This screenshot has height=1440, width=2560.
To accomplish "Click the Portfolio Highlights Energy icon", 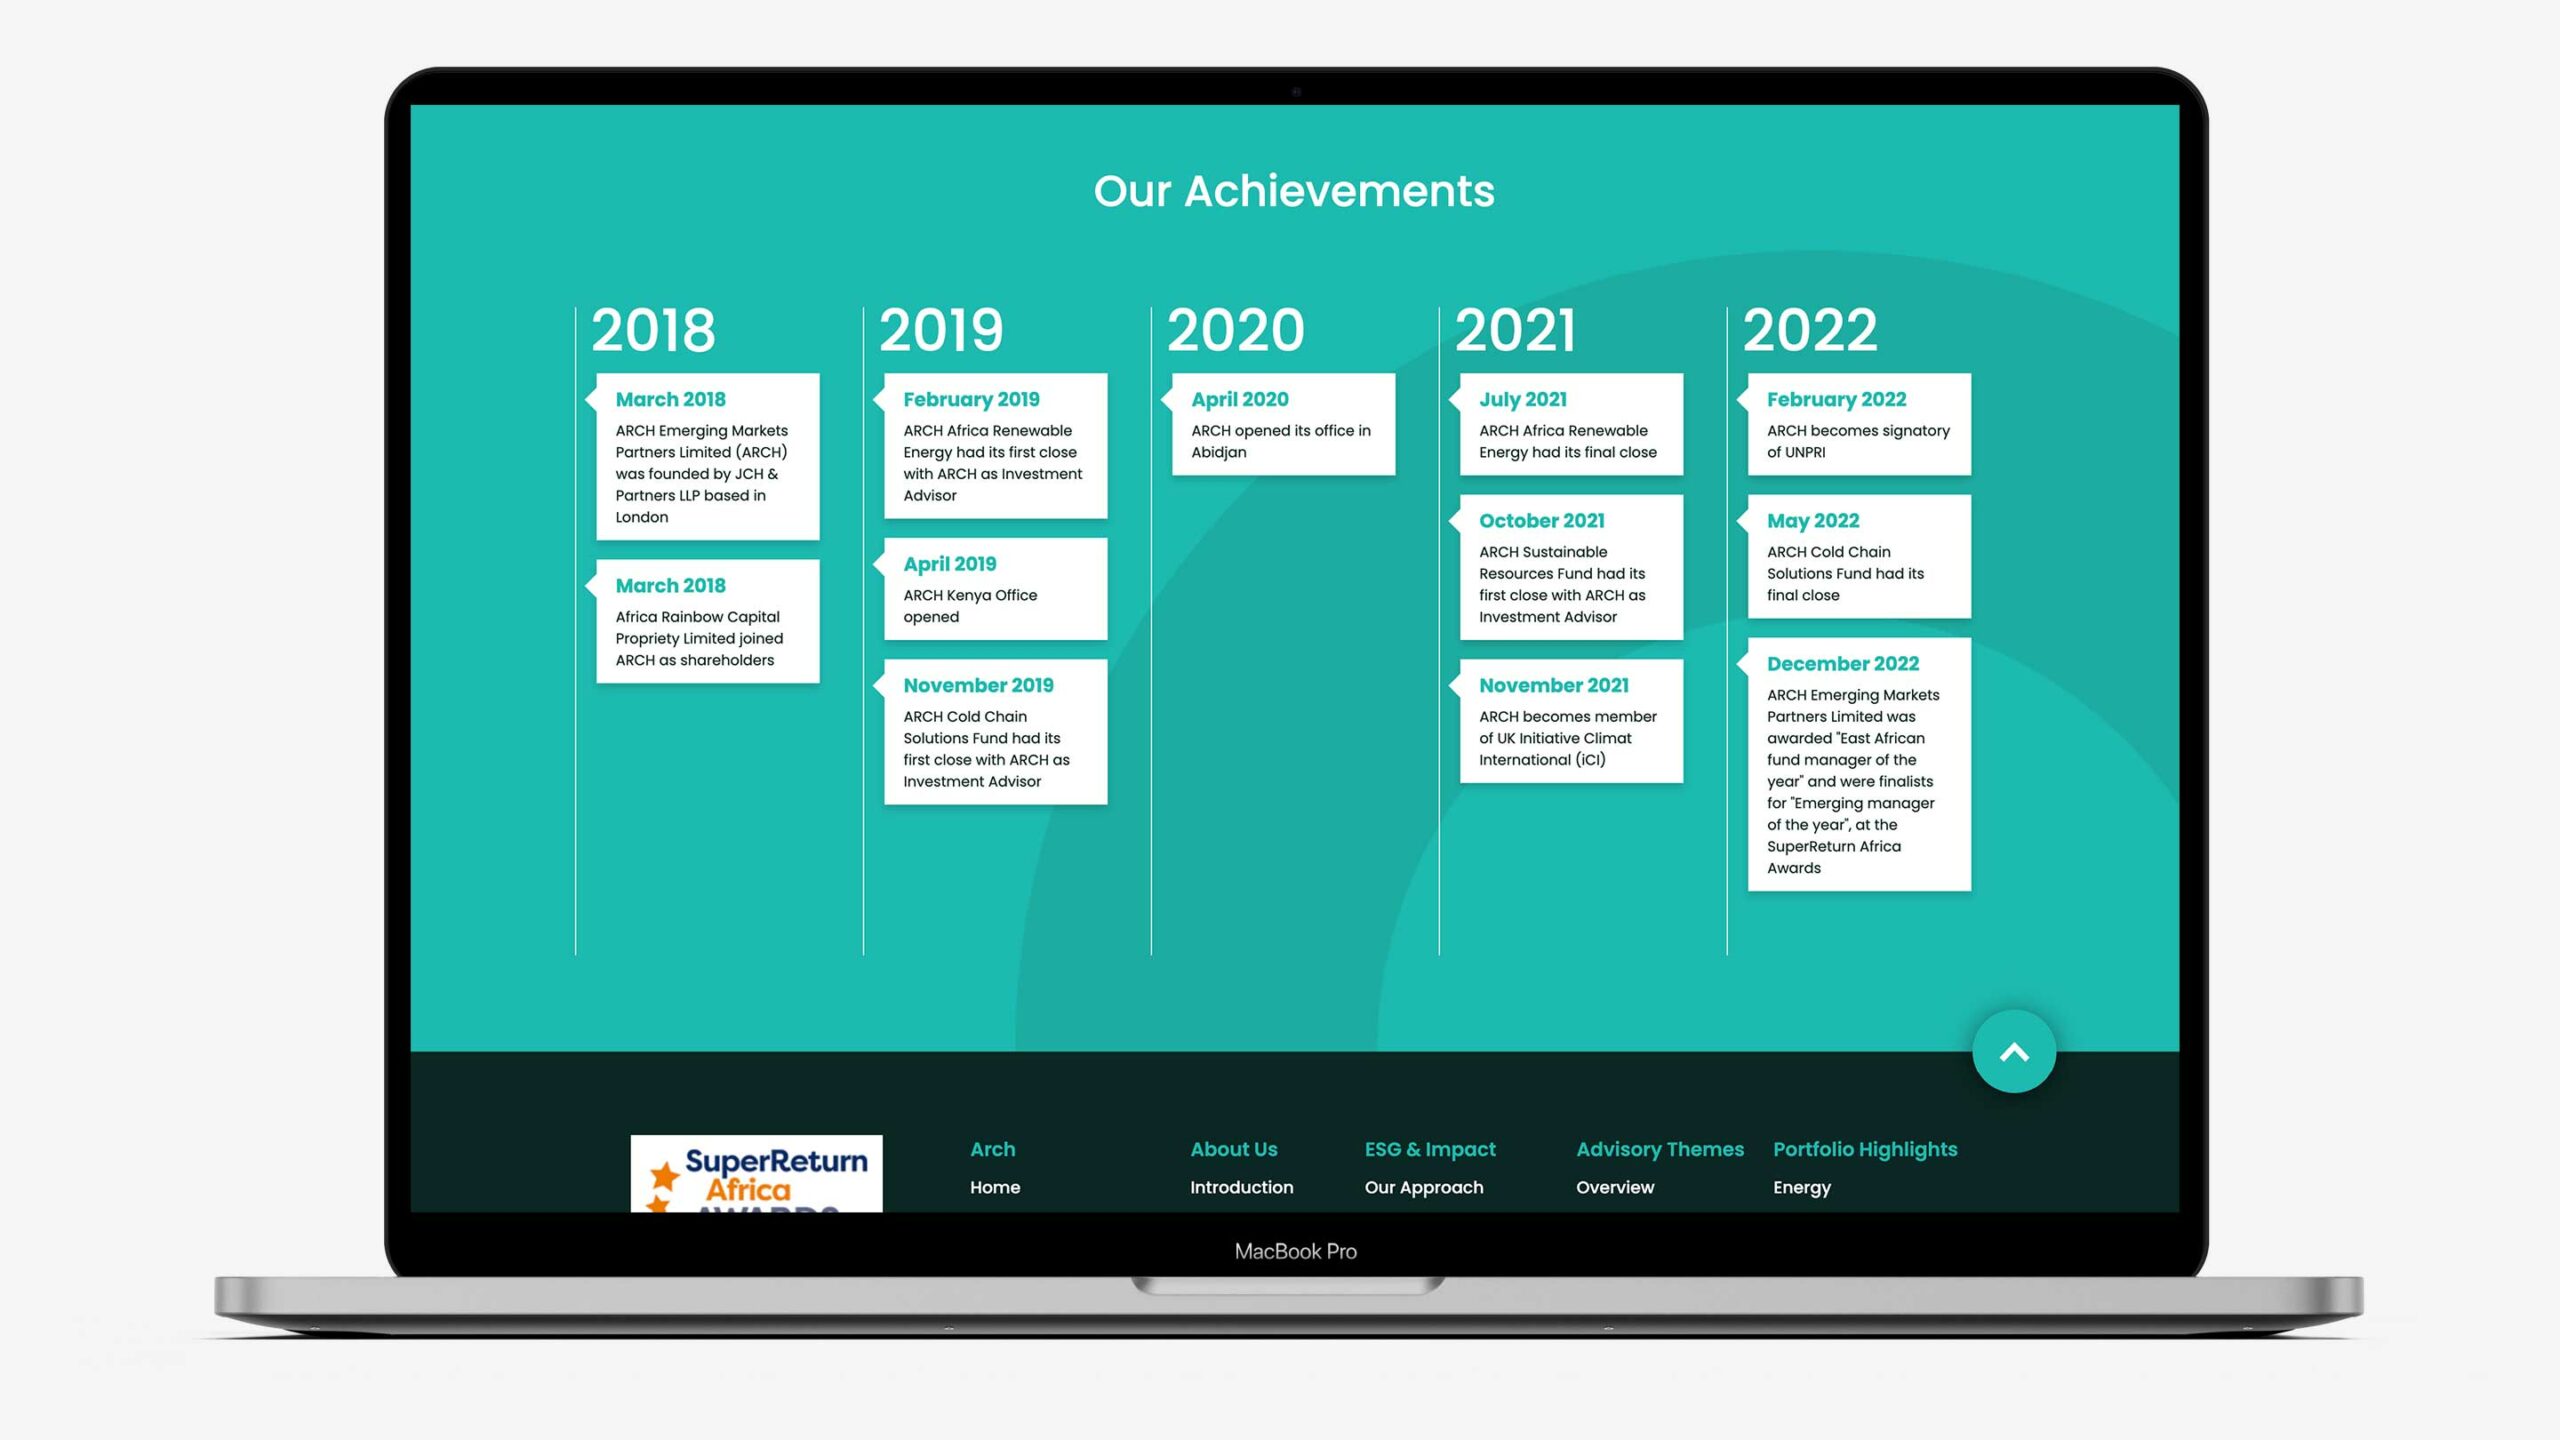I will [x=1802, y=1187].
